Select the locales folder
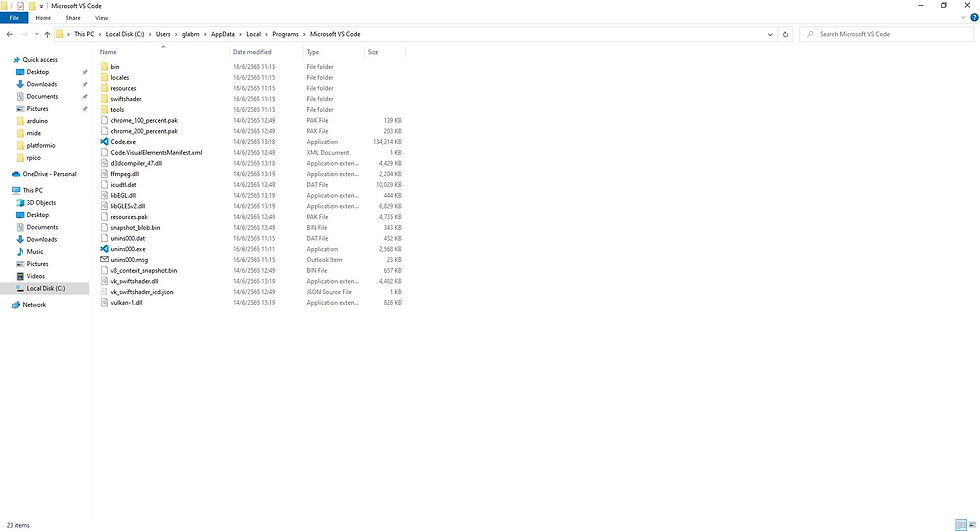Image resolution: width=980 pixels, height=531 pixels. pyautogui.click(x=119, y=77)
